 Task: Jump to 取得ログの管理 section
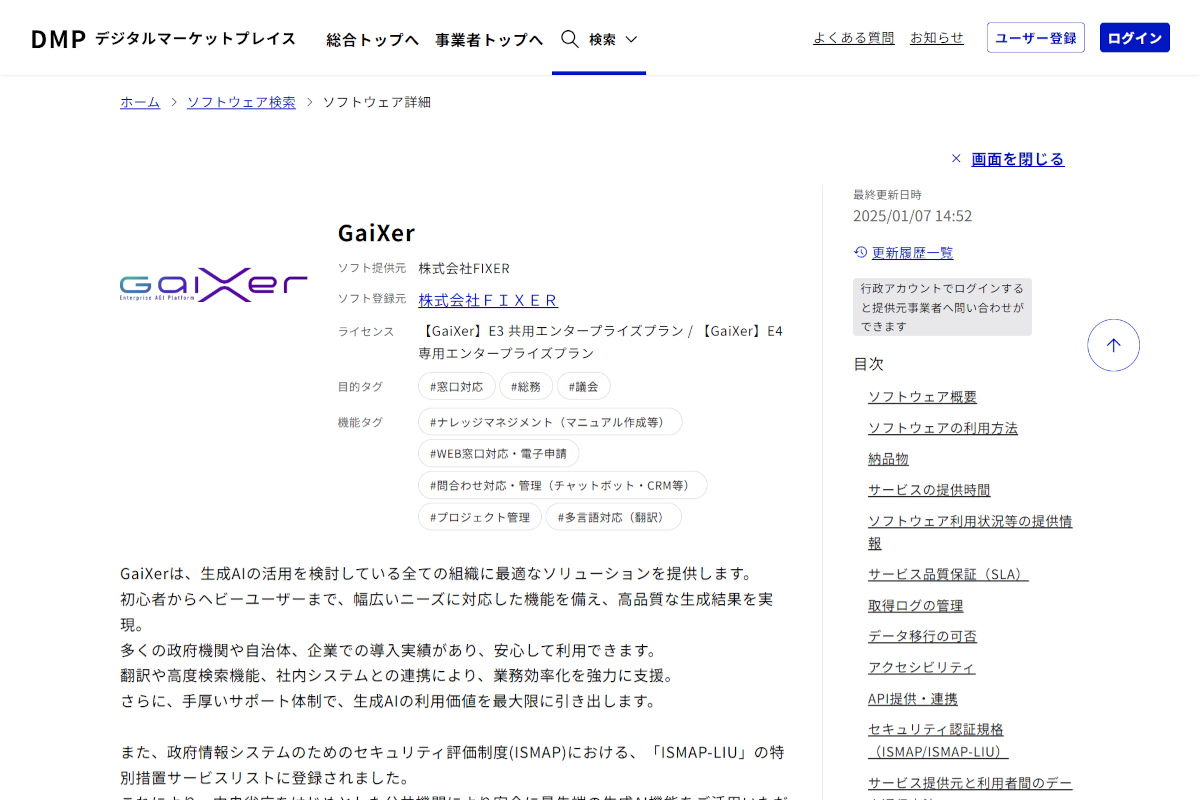916,605
